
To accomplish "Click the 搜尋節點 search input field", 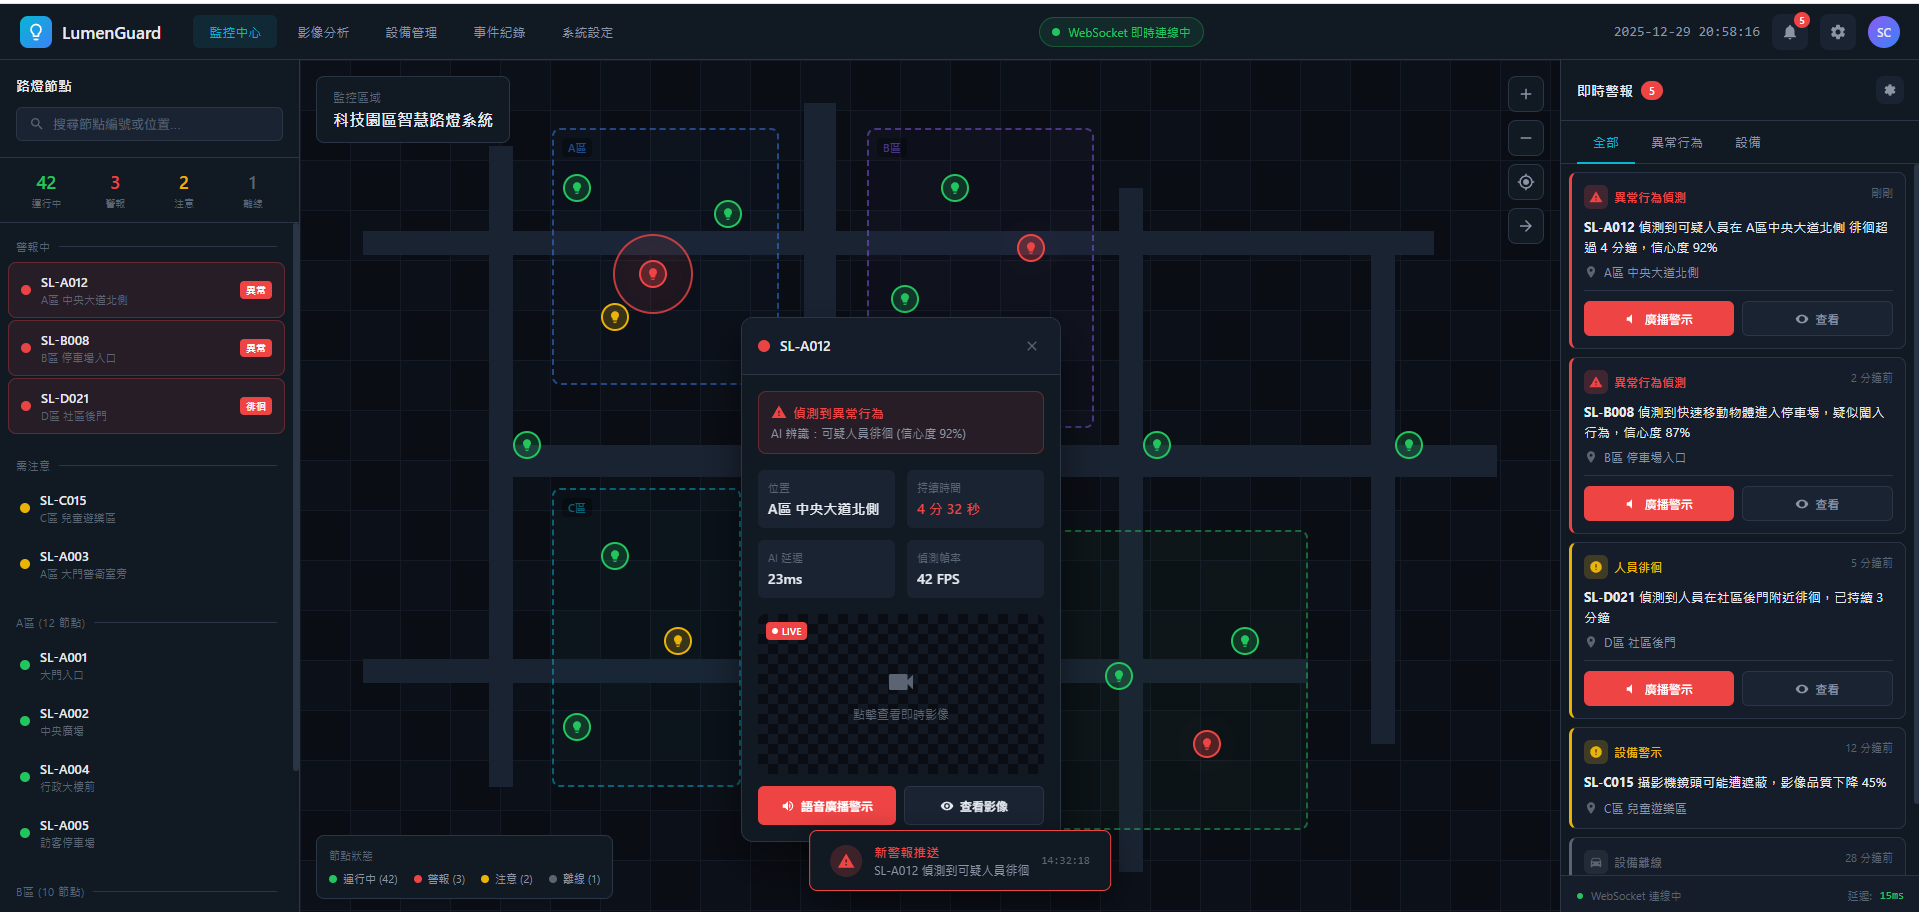I will pos(150,124).
